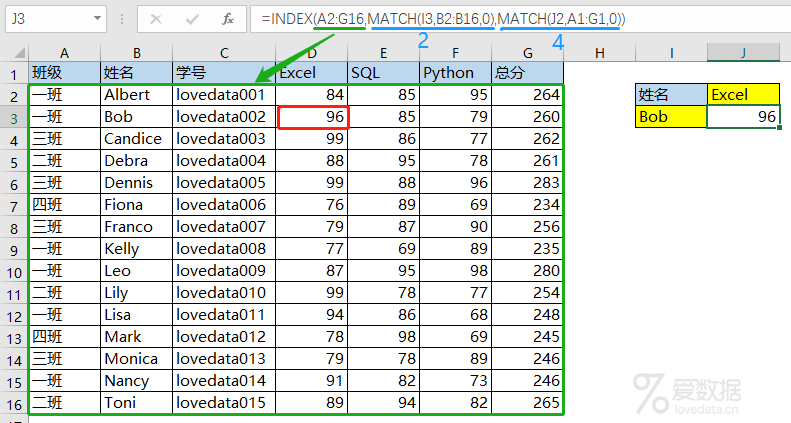Click cell lovedata009

224,271
